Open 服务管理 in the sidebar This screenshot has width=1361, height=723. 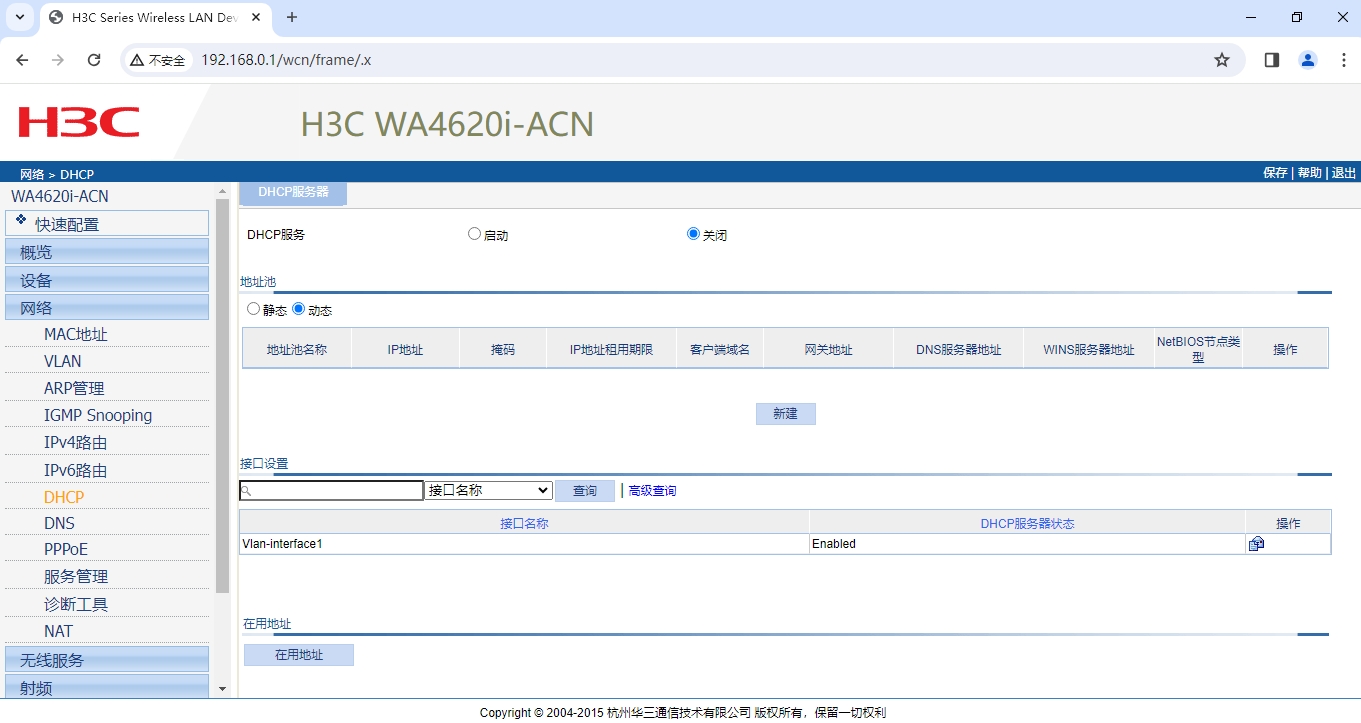tap(76, 576)
